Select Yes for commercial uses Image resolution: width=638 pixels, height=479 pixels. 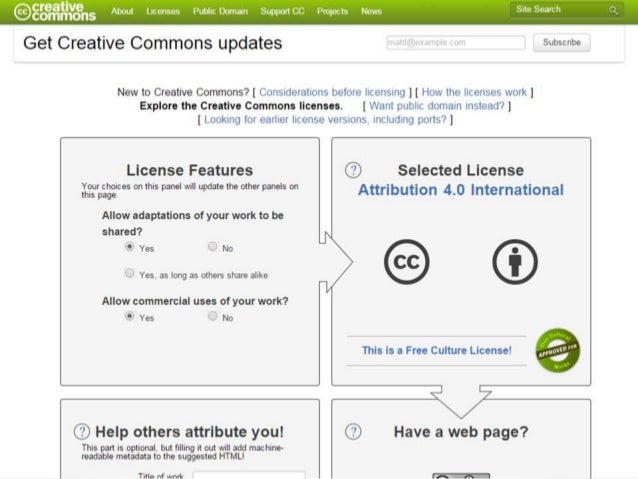pyautogui.click(x=129, y=316)
